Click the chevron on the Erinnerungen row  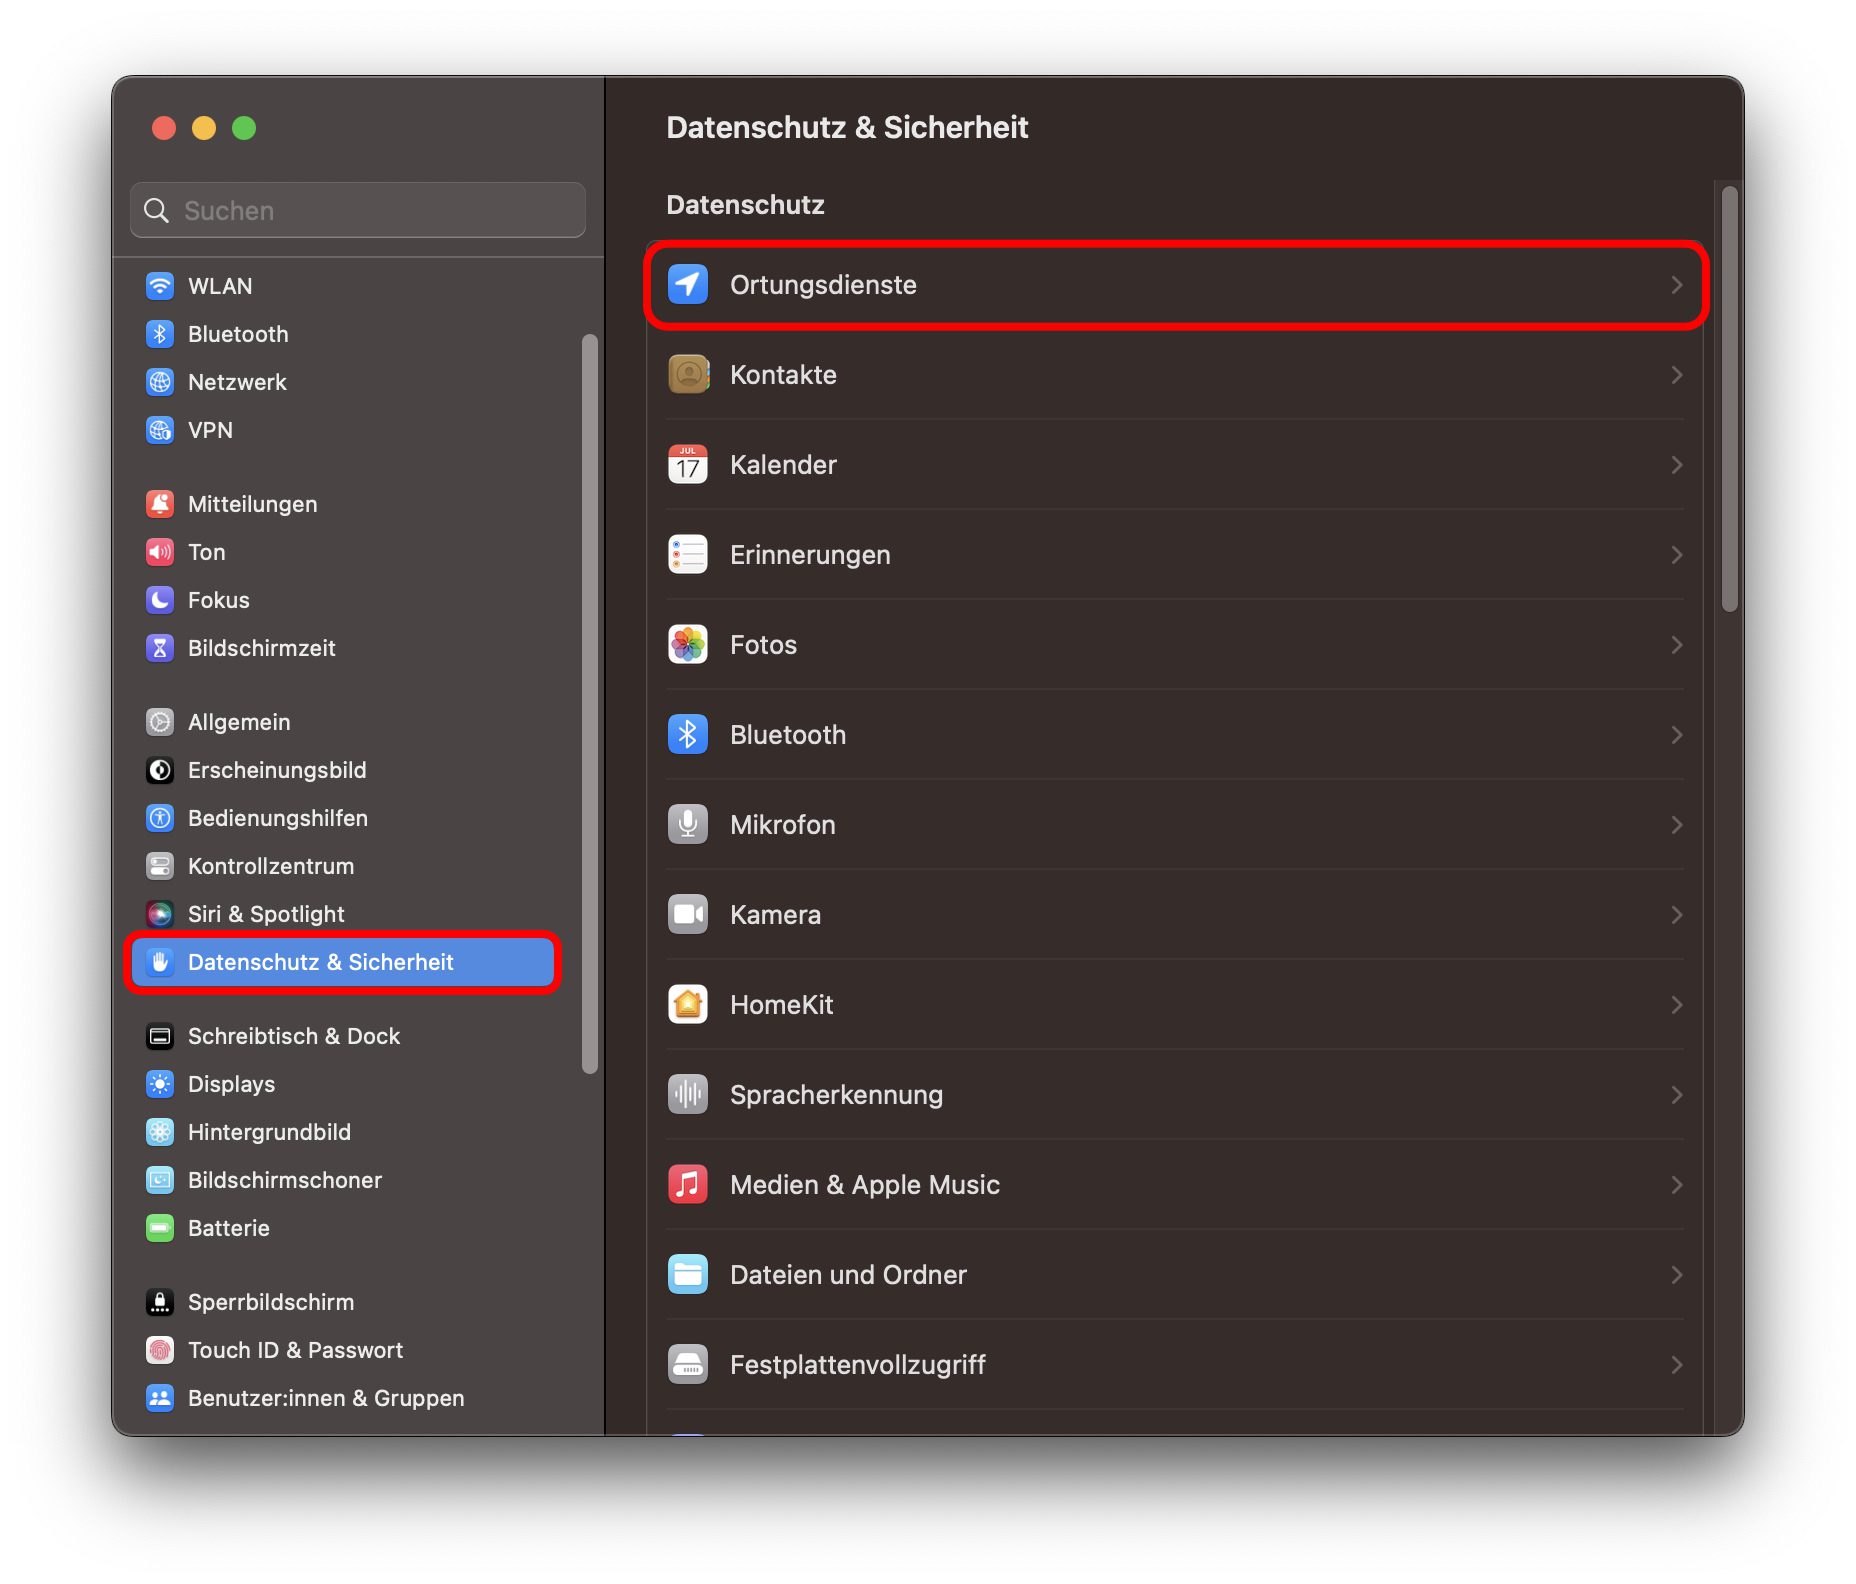pyautogui.click(x=1676, y=555)
